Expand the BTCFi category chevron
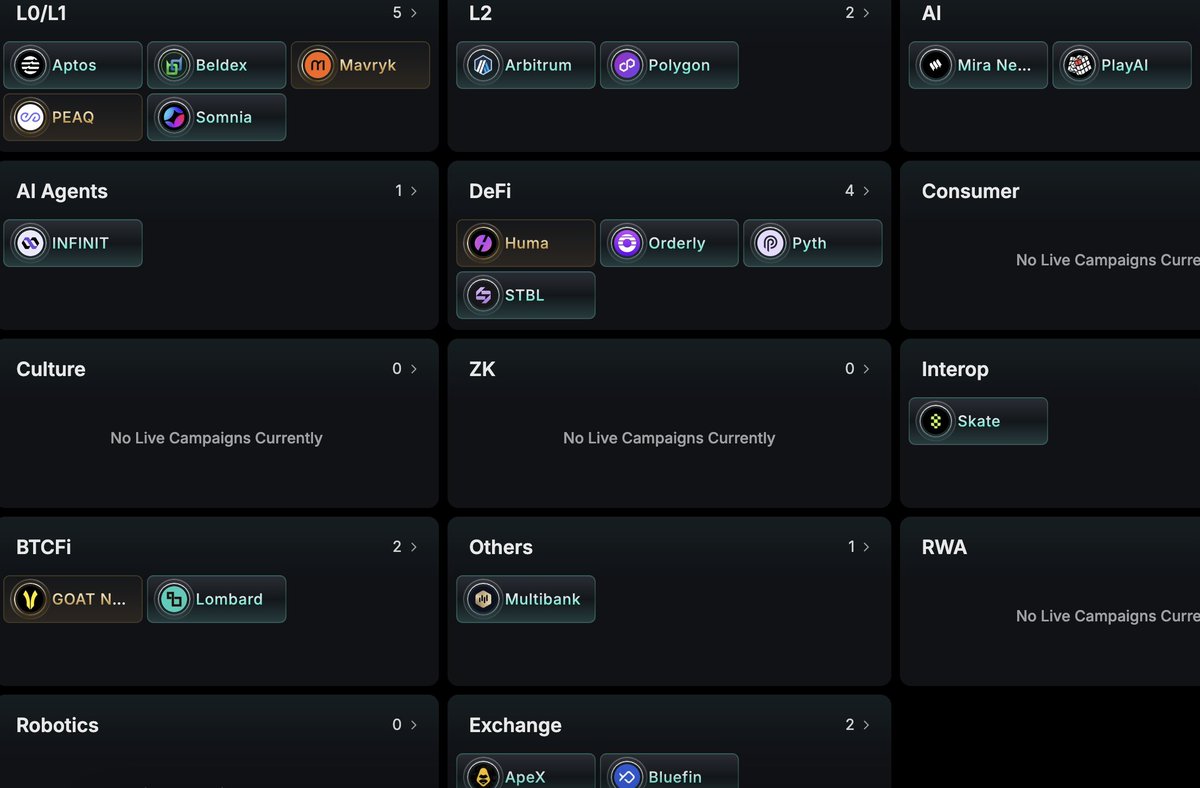1200x788 pixels. [x=413, y=547]
